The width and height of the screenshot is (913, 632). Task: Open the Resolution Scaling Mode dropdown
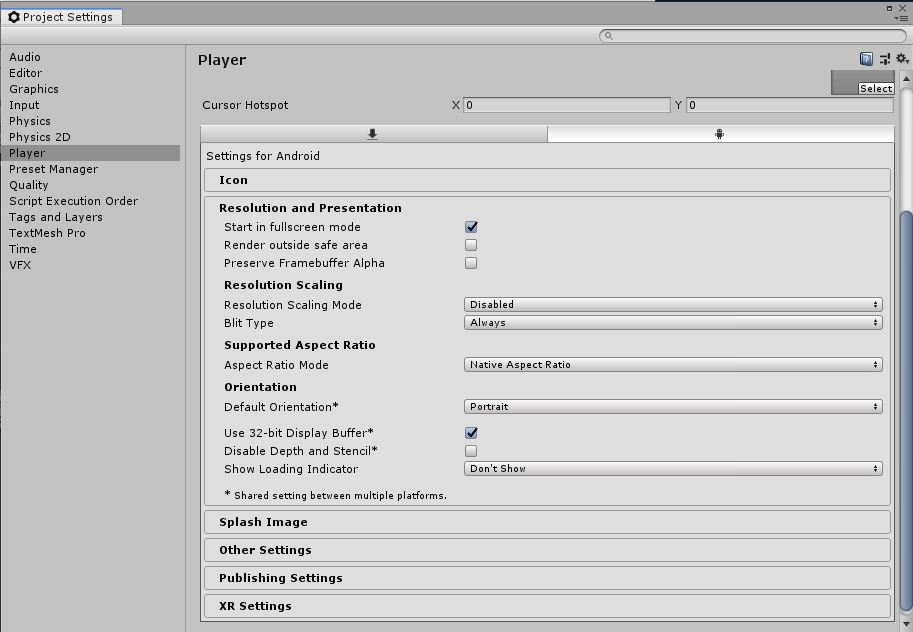[672, 304]
